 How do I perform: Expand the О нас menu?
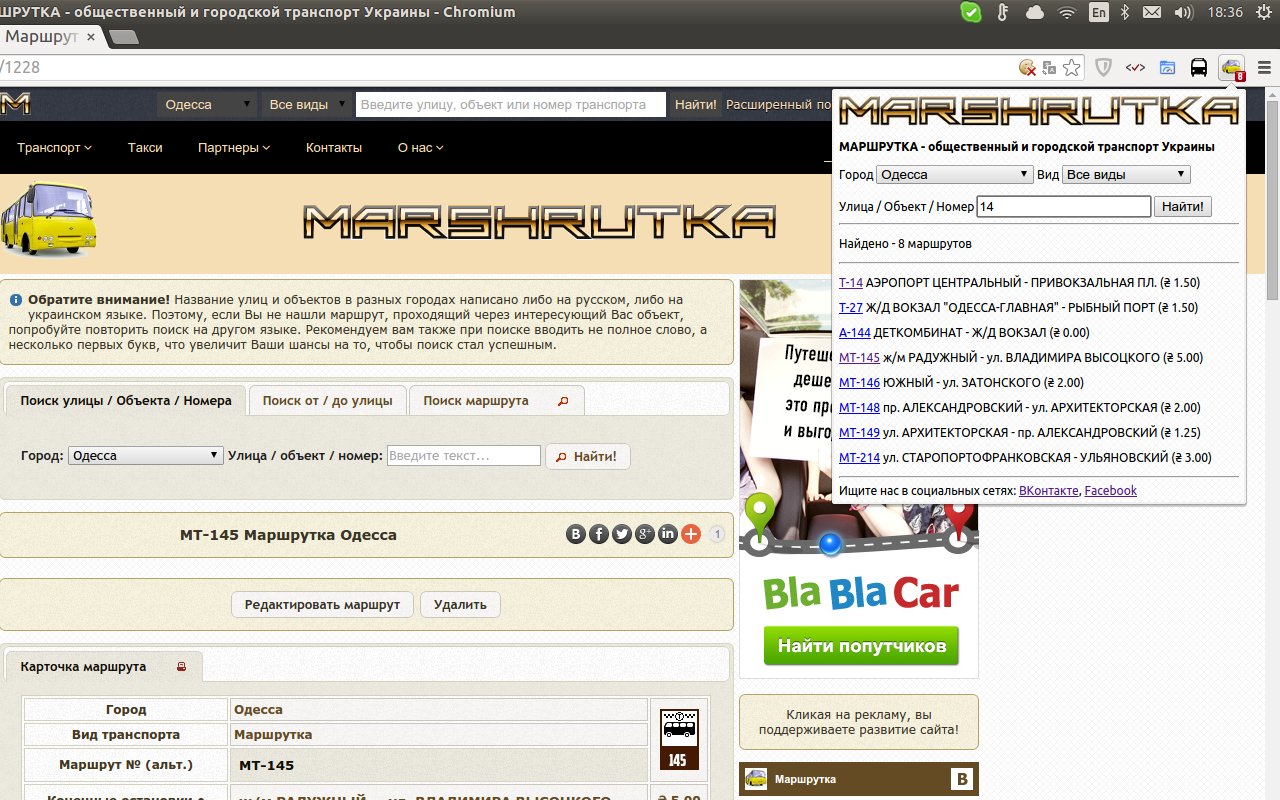tap(420, 147)
